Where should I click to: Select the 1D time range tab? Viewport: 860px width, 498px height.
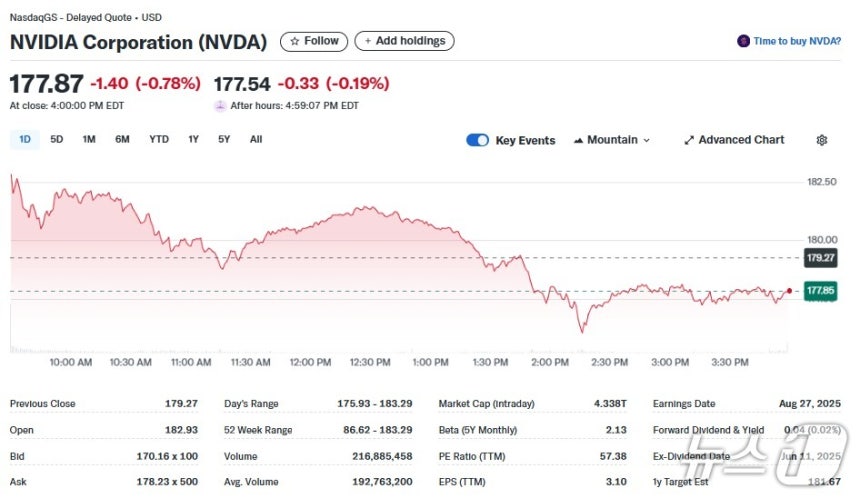click(25, 139)
